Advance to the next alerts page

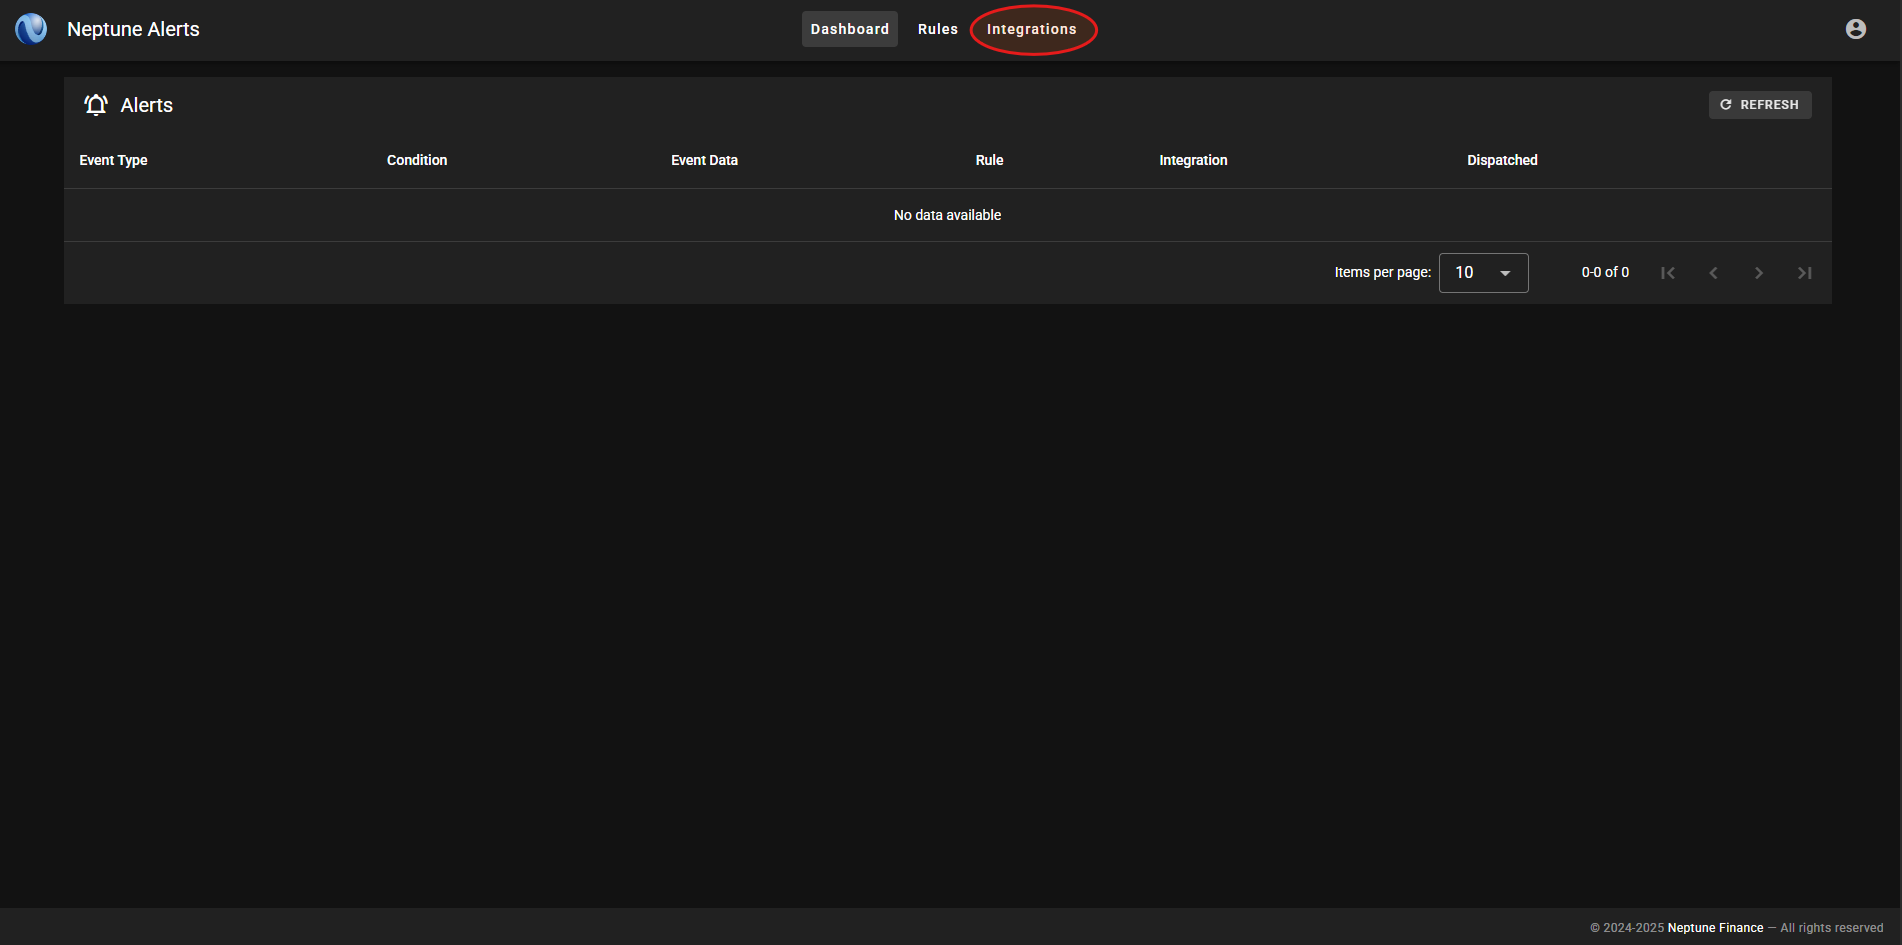pos(1758,273)
